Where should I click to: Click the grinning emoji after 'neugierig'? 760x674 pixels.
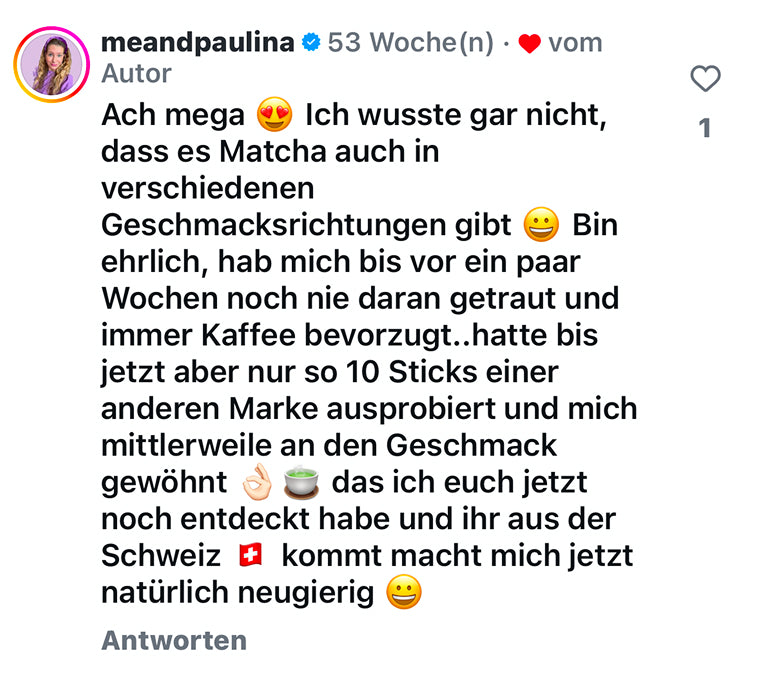404,593
